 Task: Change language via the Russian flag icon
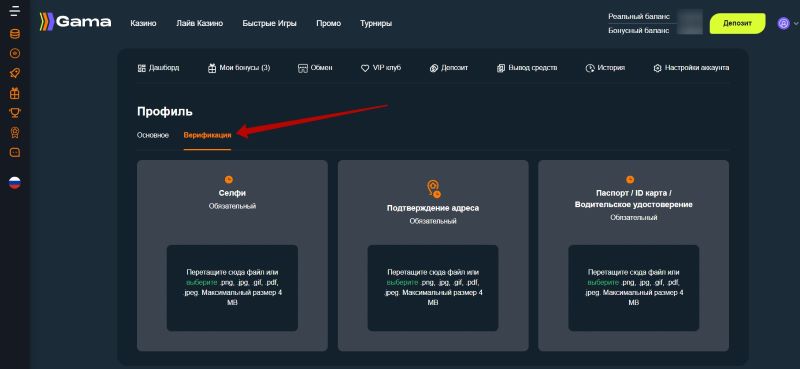15,183
